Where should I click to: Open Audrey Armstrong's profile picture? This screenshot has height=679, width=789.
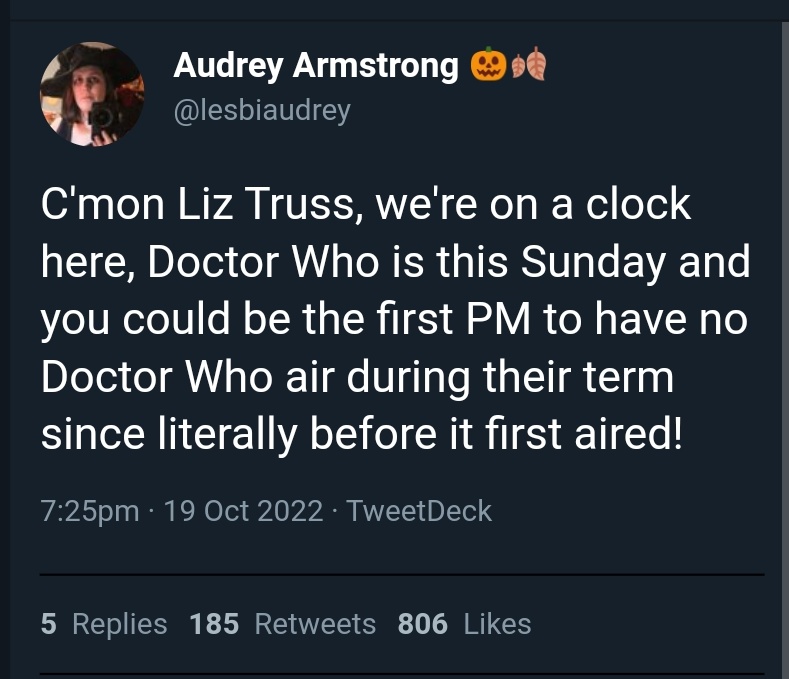point(92,95)
